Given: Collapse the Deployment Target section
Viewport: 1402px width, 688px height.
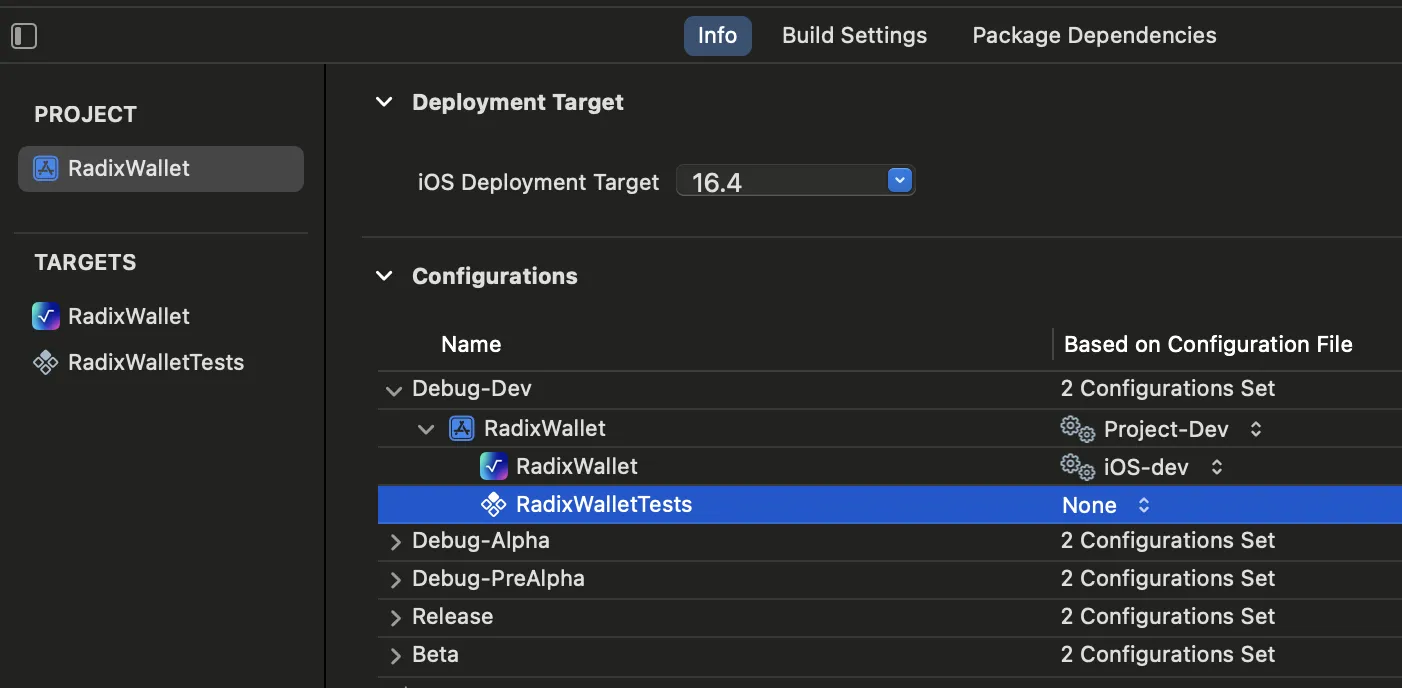Looking at the screenshot, I should (x=384, y=102).
